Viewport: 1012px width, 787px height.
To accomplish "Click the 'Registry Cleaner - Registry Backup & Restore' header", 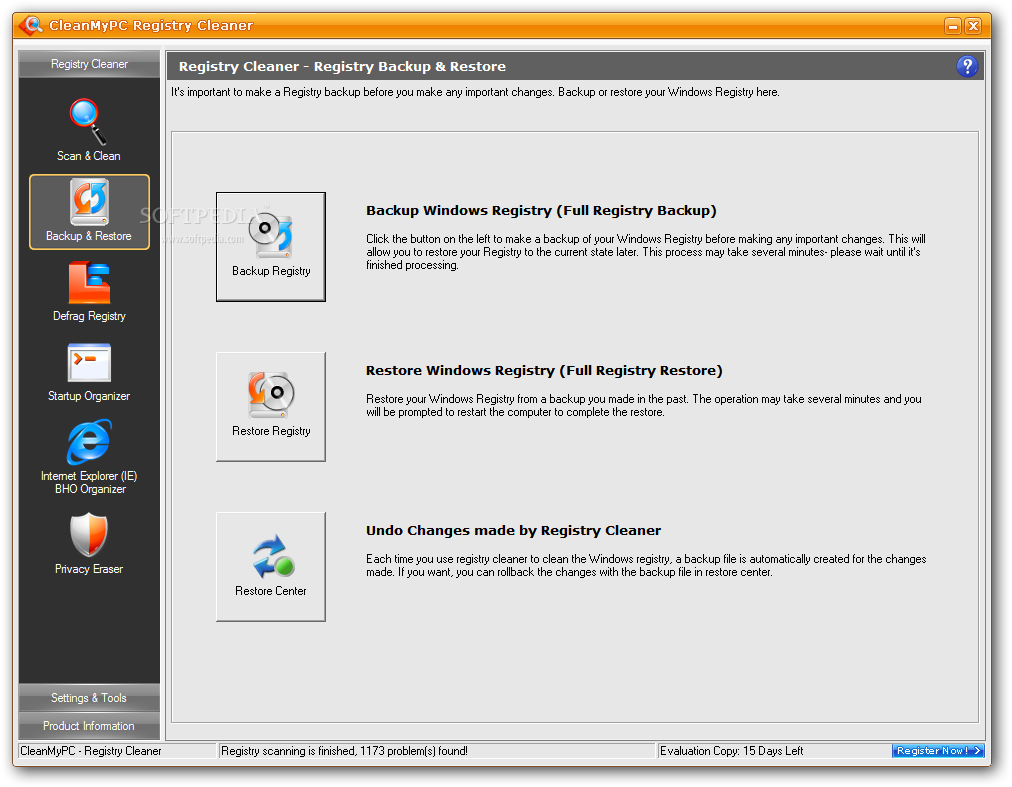I will point(342,66).
